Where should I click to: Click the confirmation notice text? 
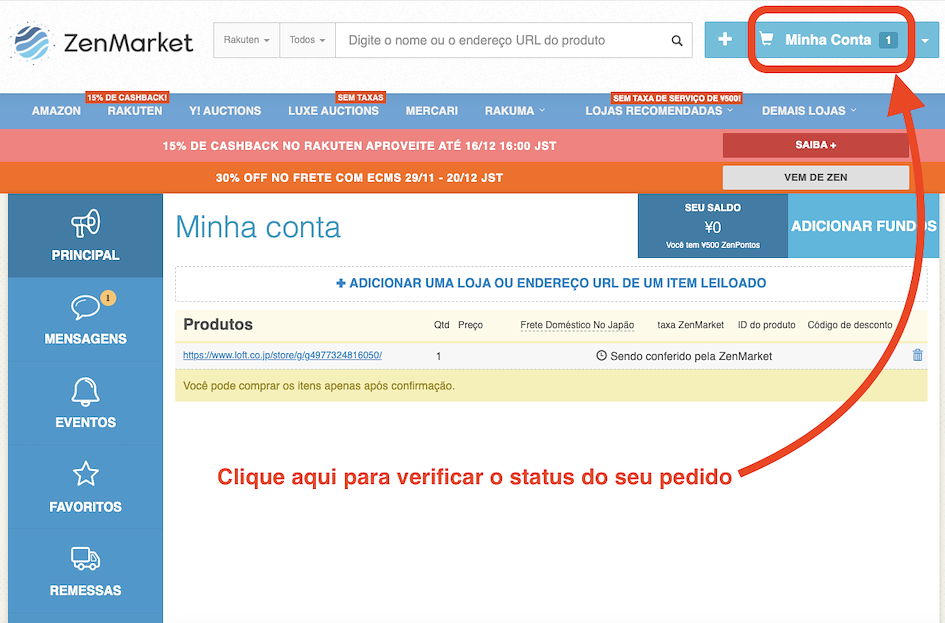[319, 386]
